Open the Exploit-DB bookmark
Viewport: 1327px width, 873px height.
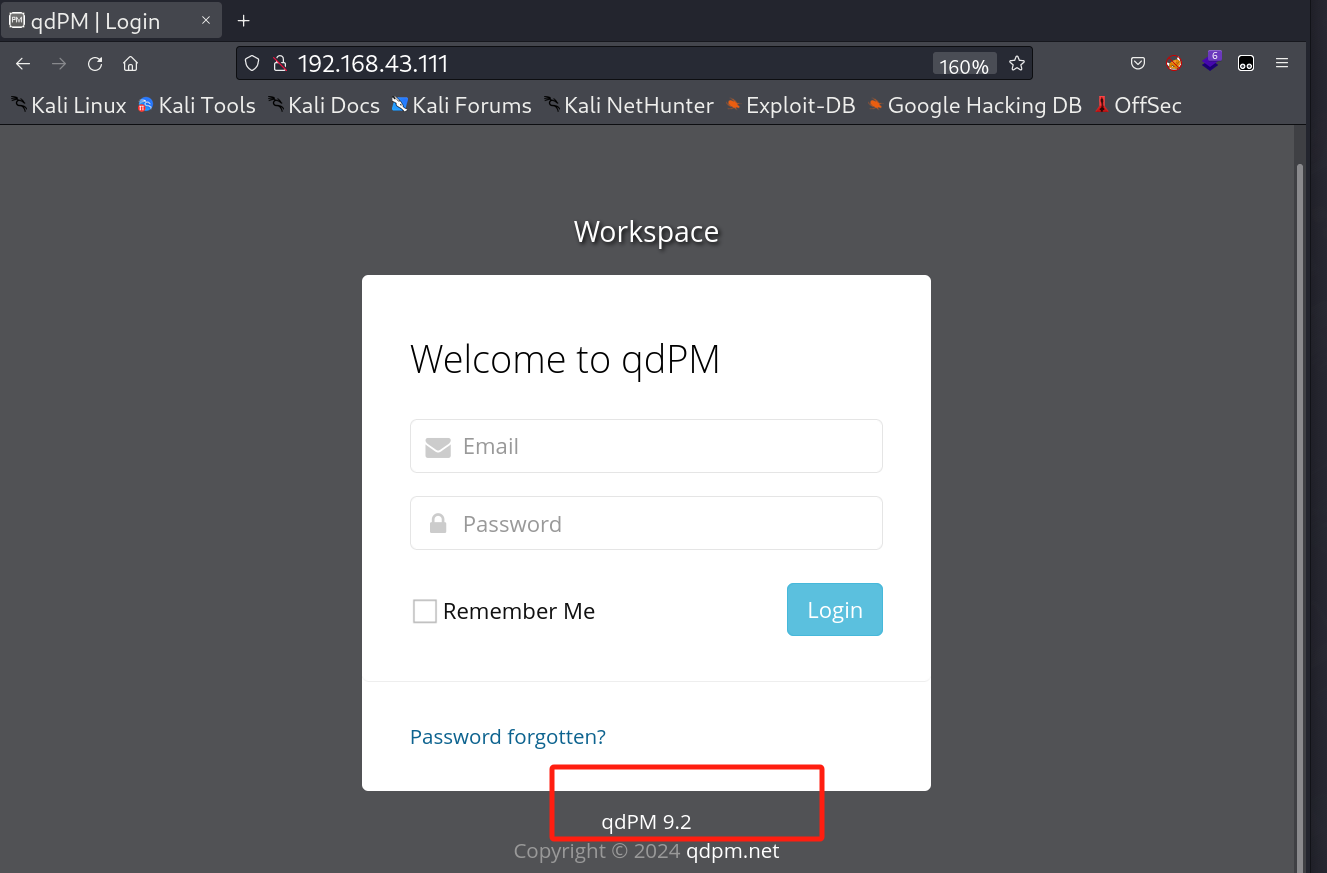(x=790, y=105)
